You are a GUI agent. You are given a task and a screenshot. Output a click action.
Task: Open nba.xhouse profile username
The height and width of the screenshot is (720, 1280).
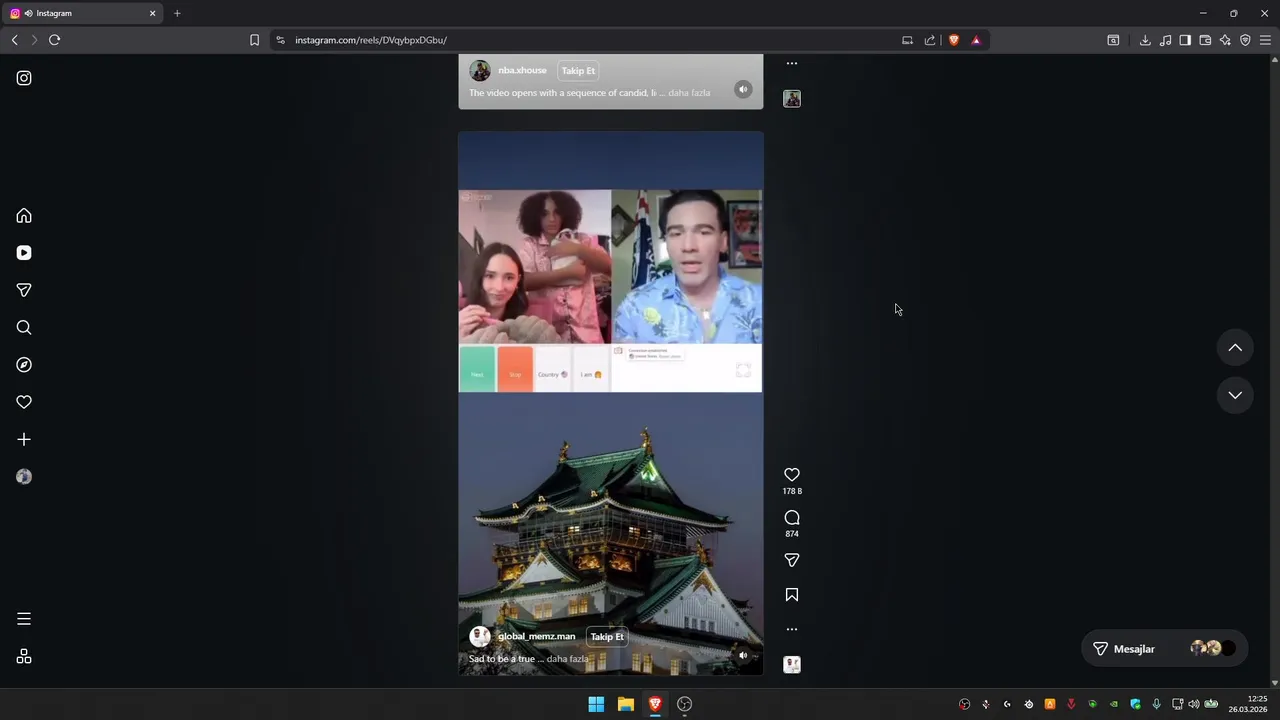(x=522, y=71)
